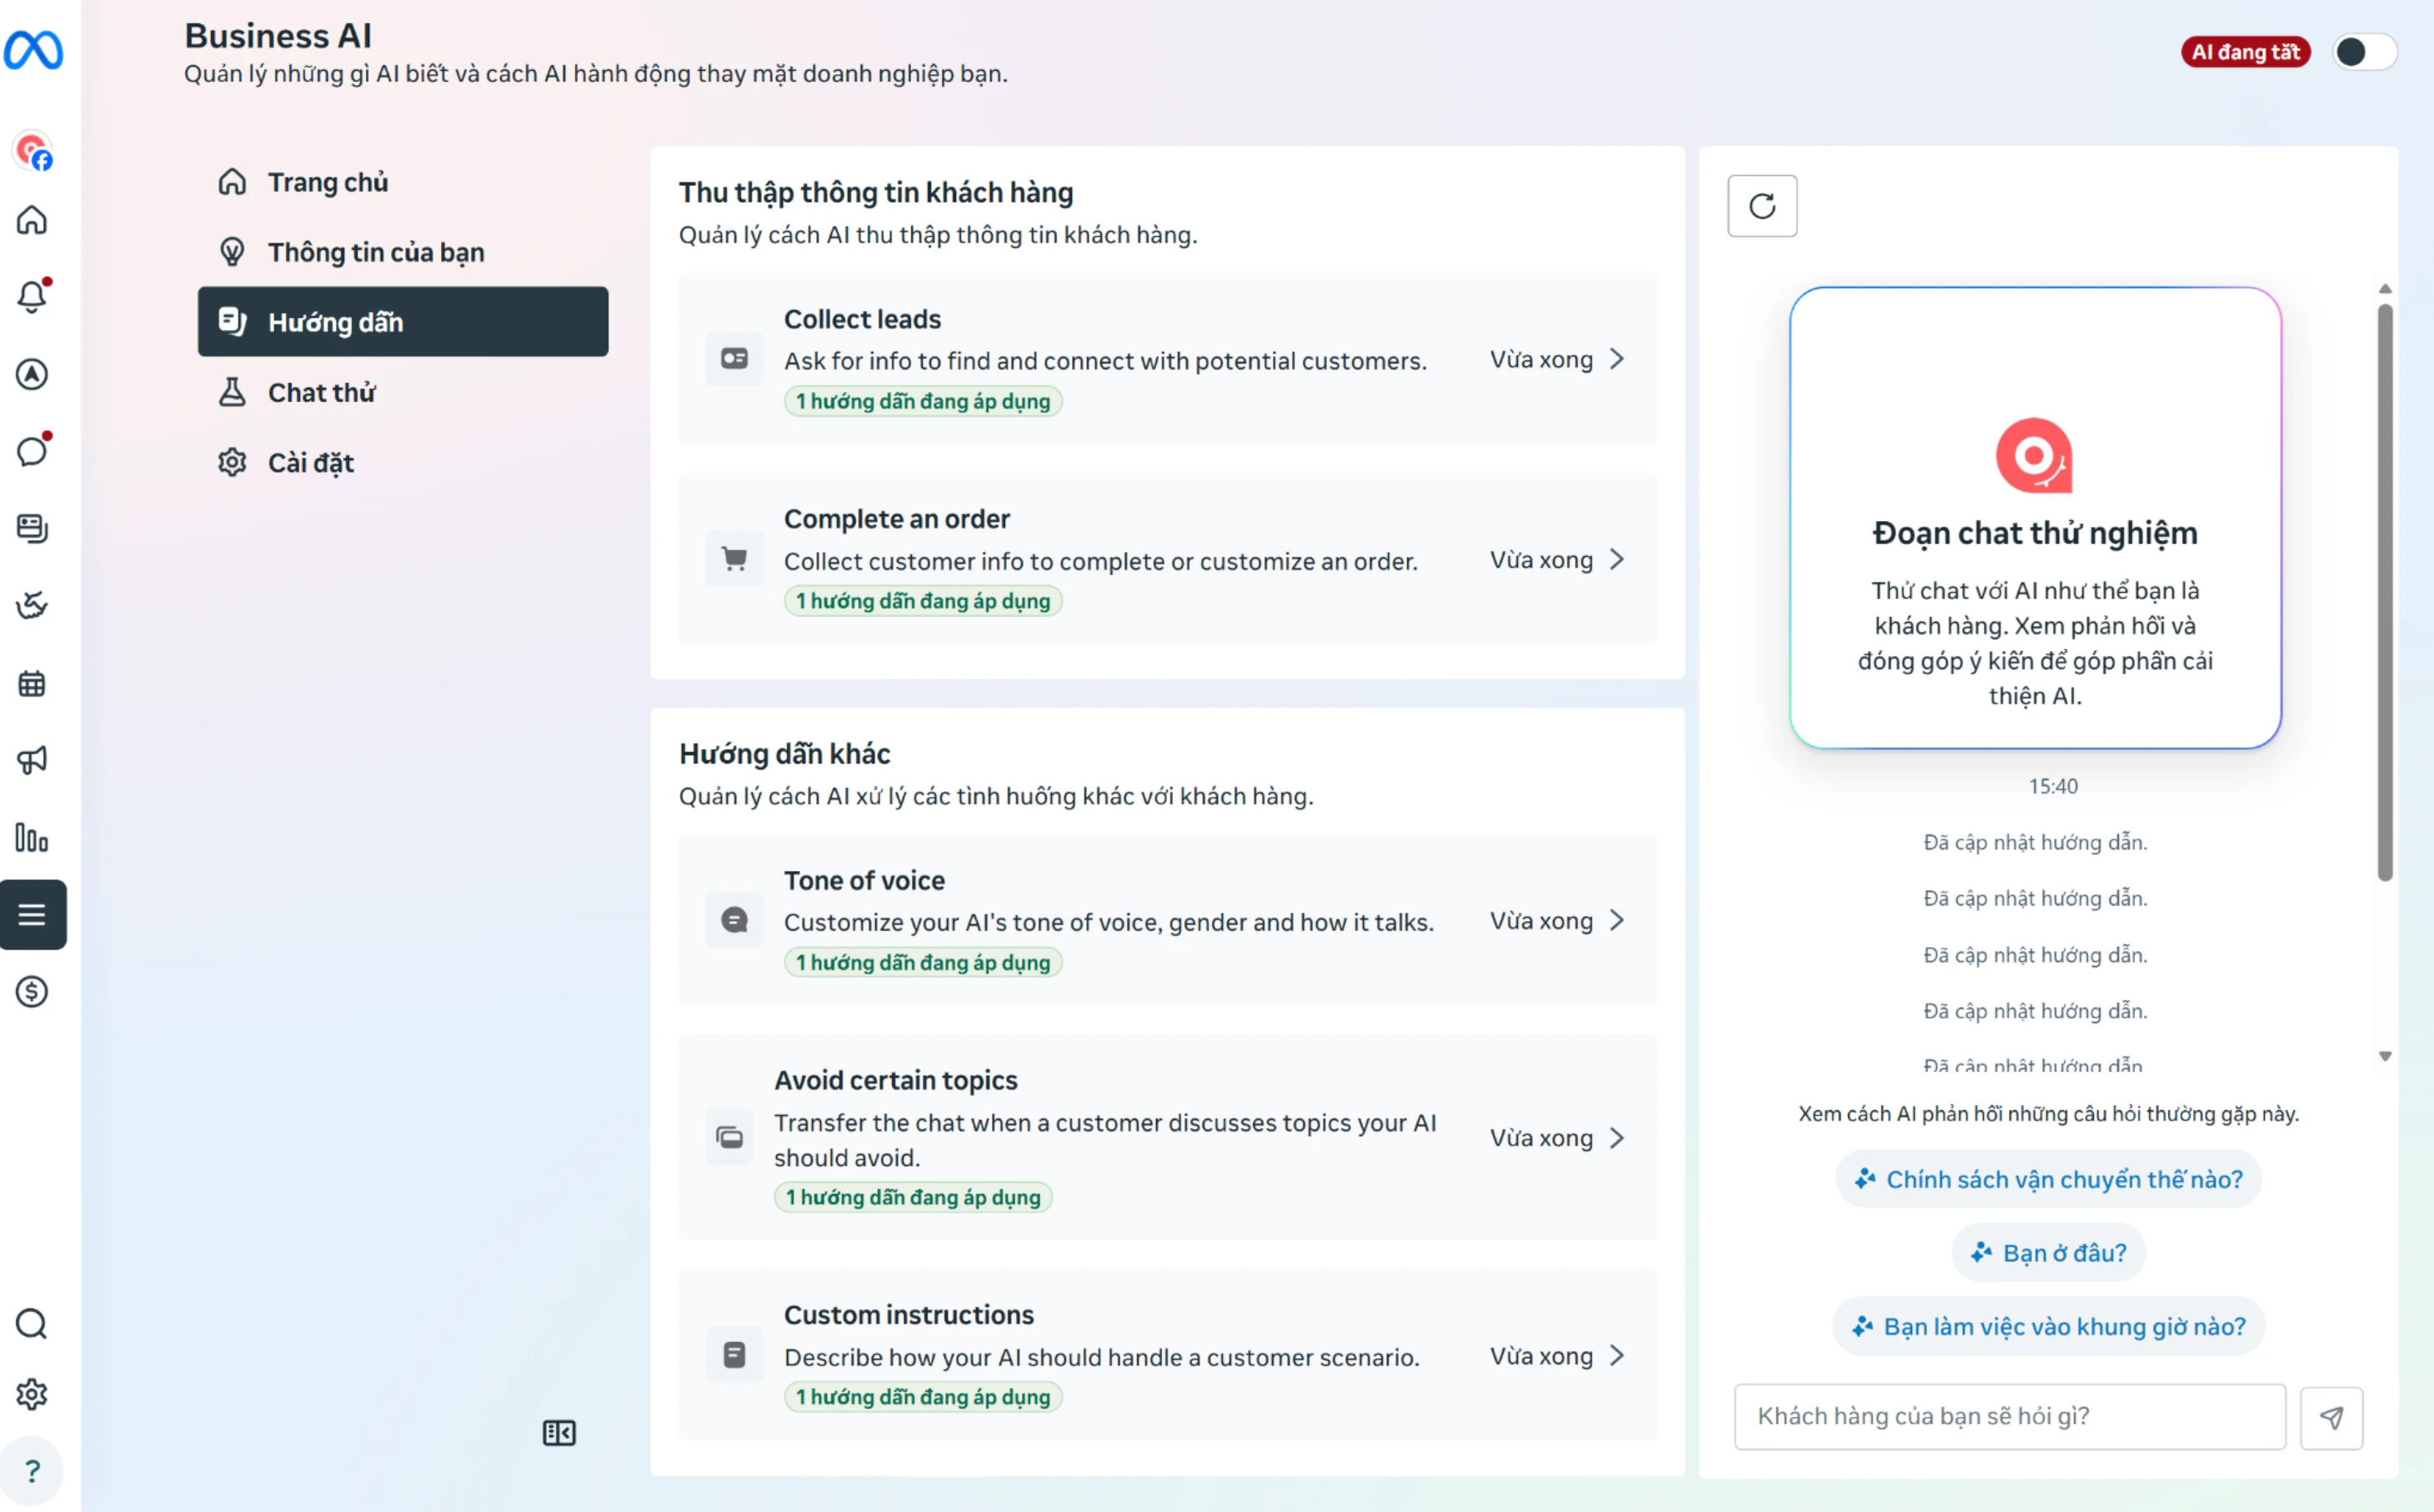Viewport: 2434px width, 1512px height.
Task: Open the Complete an order title
Action: click(896, 519)
